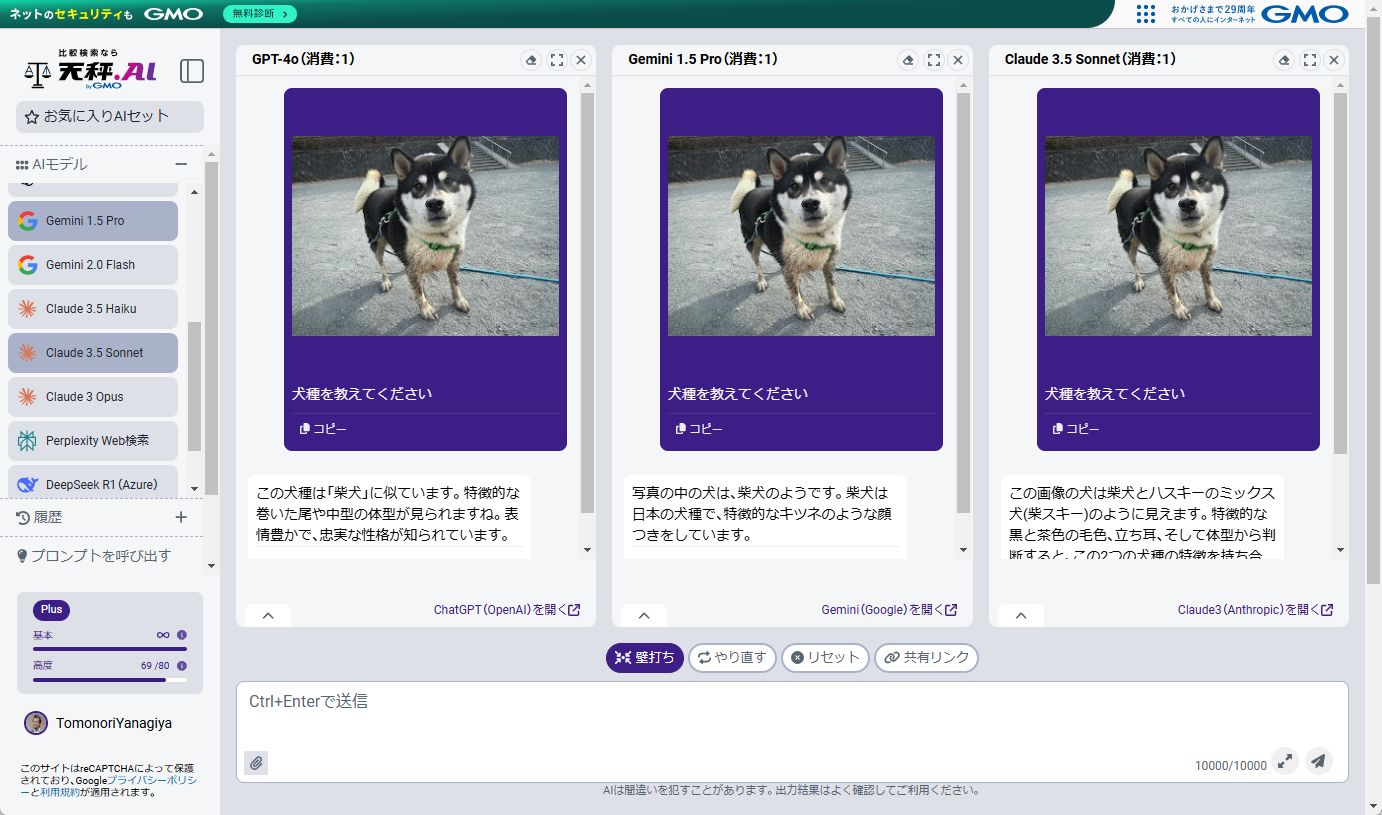
Task: Send the prompt with the paper plane icon
Action: [x=1318, y=761]
